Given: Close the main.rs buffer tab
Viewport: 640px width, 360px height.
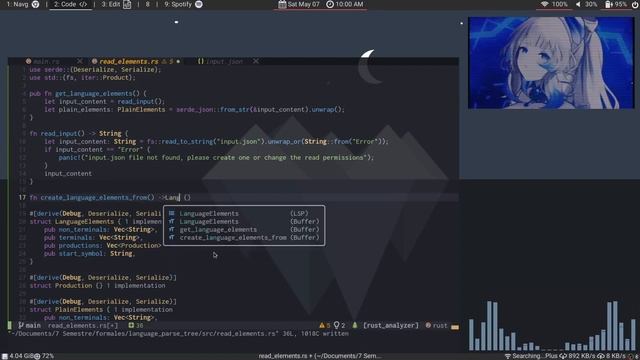Looking at the screenshot, I should pyautogui.click(x=80, y=61).
